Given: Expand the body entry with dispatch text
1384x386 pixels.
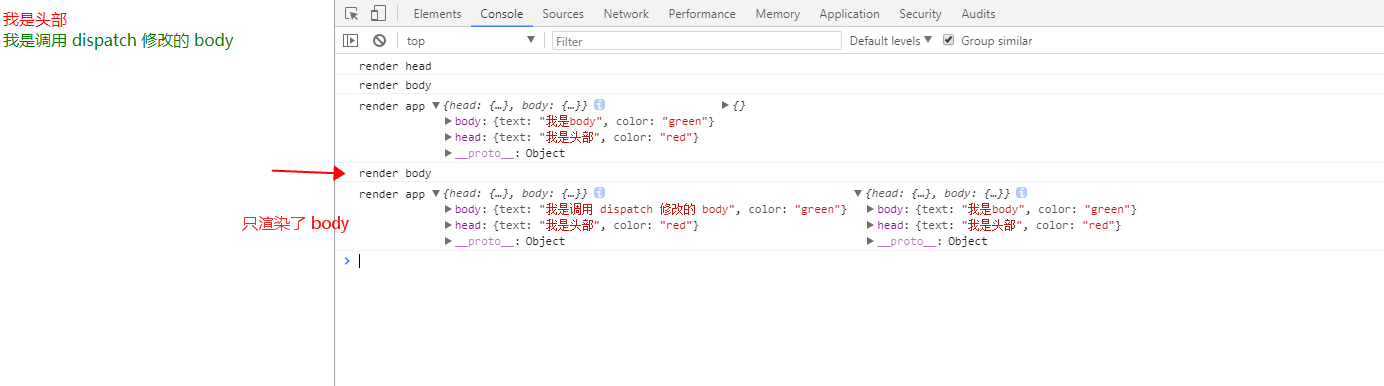Looking at the screenshot, I should coord(449,209).
